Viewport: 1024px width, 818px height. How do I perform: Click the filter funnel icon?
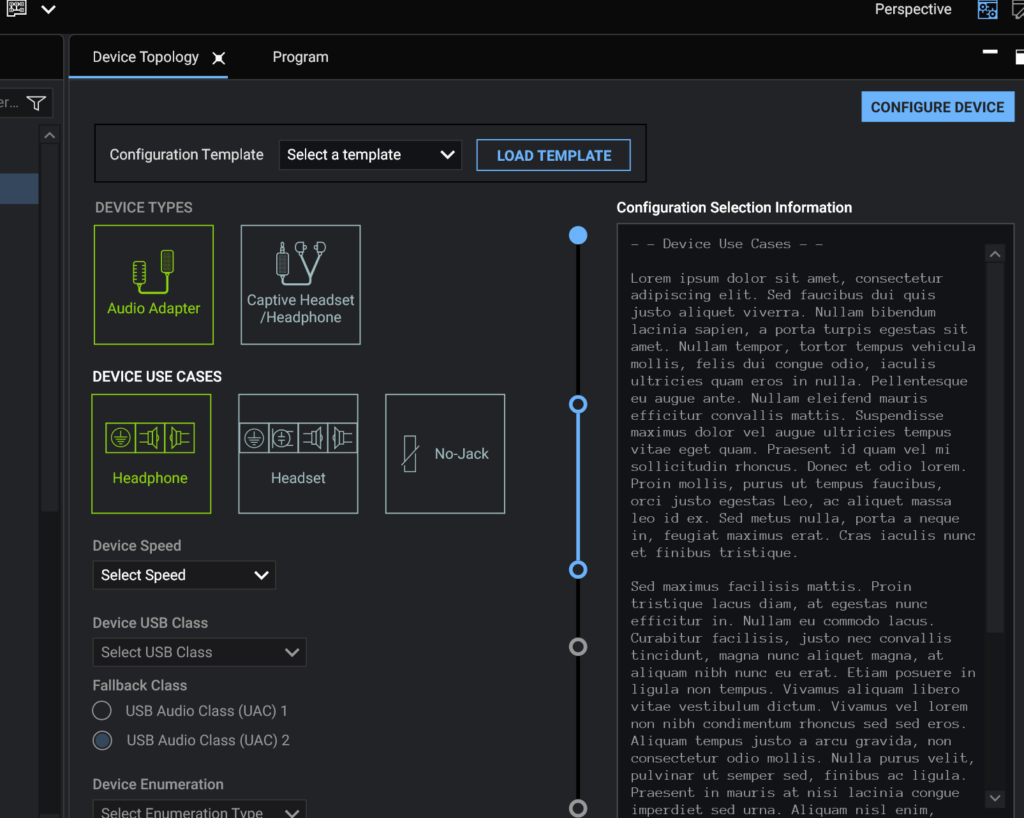click(37, 103)
